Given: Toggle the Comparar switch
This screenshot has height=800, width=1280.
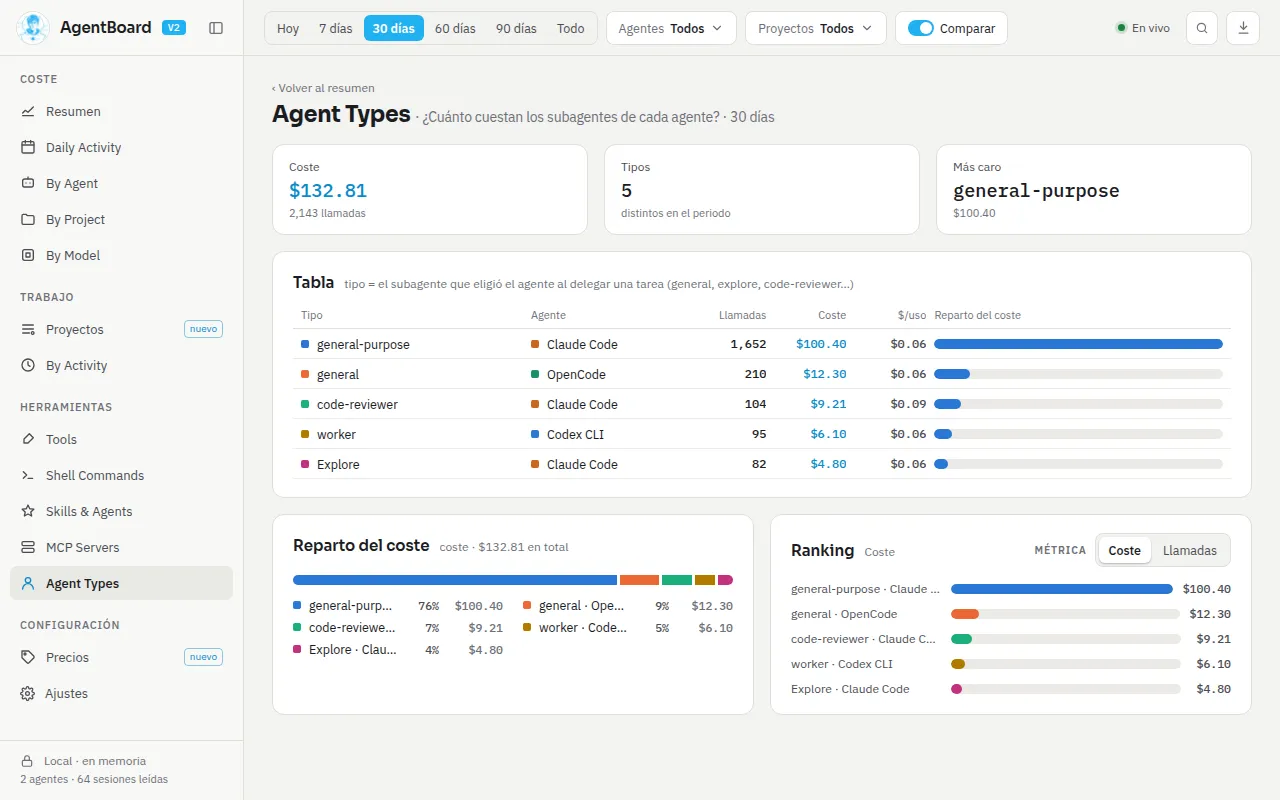Looking at the screenshot, I should [921, 28].
